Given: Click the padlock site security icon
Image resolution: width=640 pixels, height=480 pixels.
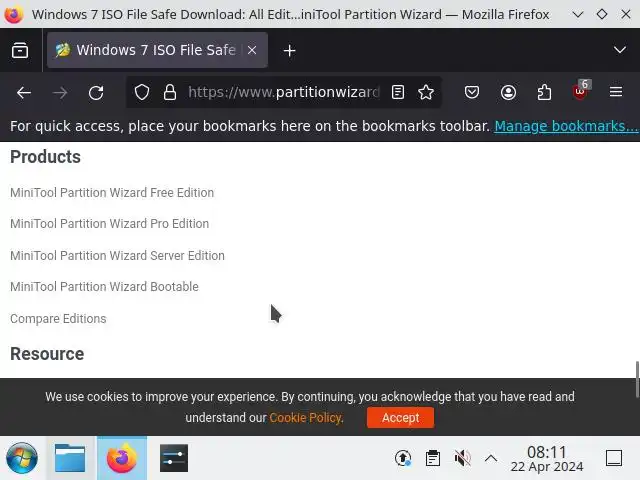Looking at the screenshot, I should (x=170, y=92).
